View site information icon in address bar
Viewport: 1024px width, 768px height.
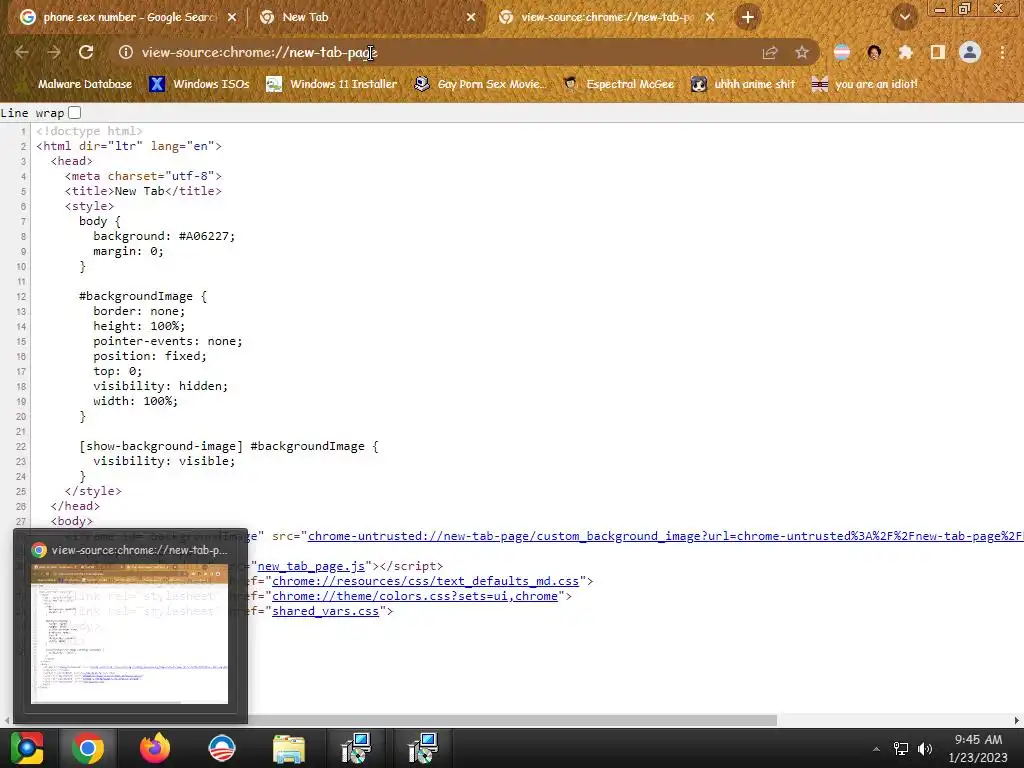tap(126, 52)
